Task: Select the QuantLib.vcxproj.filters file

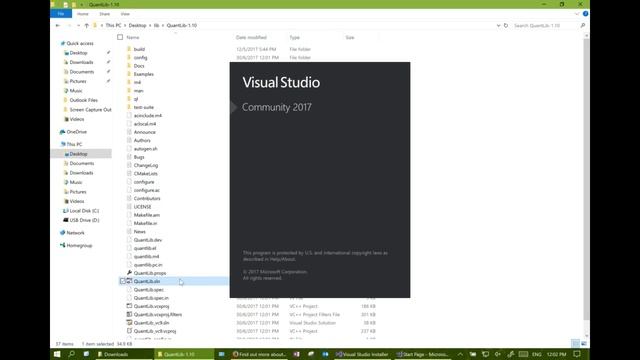Action: (x=158, y=314)
